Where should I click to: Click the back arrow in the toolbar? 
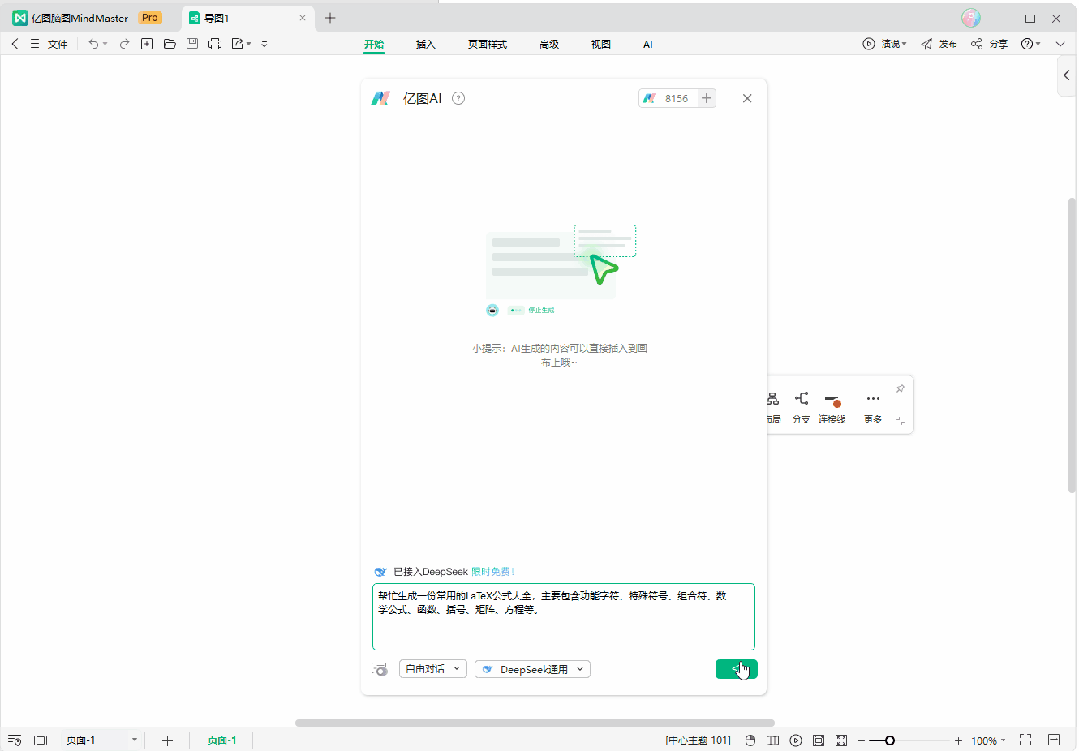[x=15, y=44]
